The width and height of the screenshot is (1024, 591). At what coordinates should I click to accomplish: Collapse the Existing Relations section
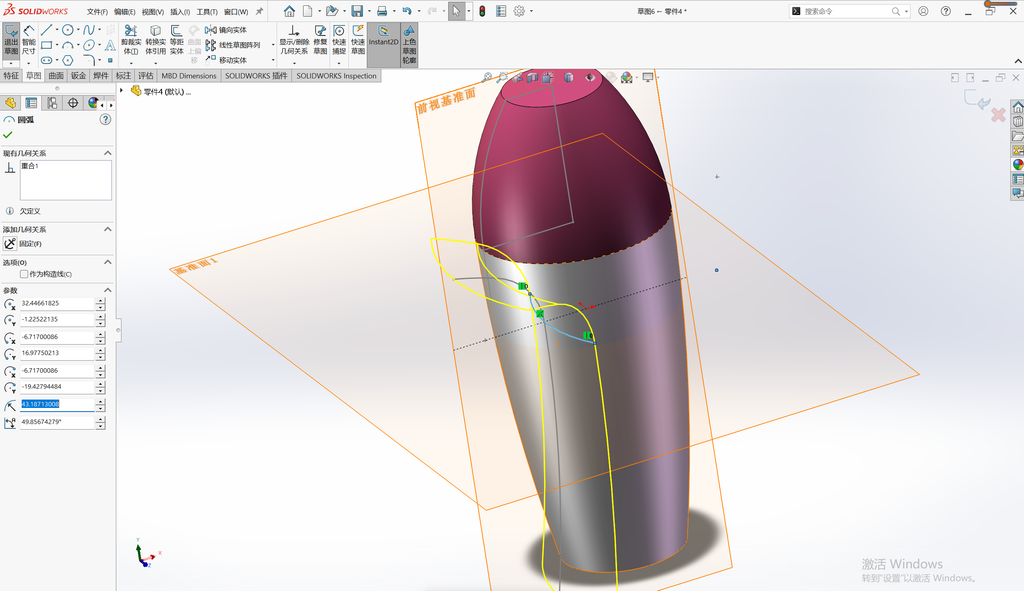tap(108, 153)
